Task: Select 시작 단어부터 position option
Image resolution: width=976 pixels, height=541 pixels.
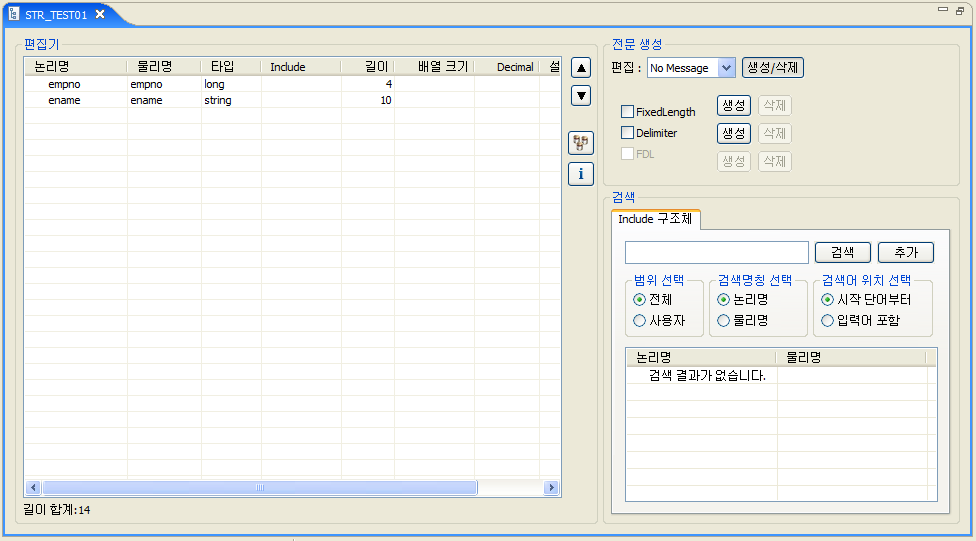Action: click(x=827, y=299)
